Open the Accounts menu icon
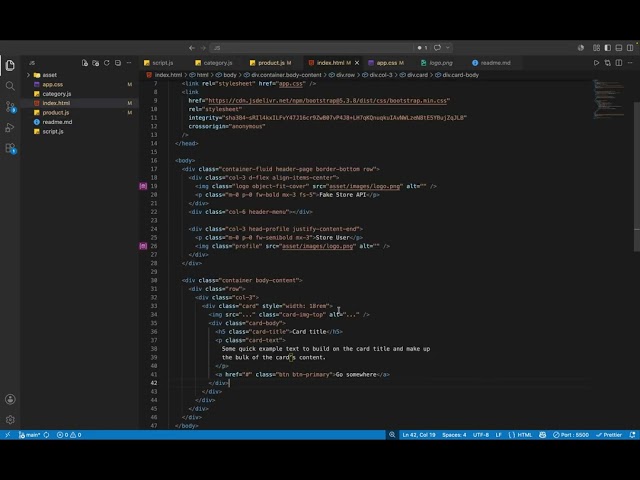This screenshot has width=640, height=480. 10,399
